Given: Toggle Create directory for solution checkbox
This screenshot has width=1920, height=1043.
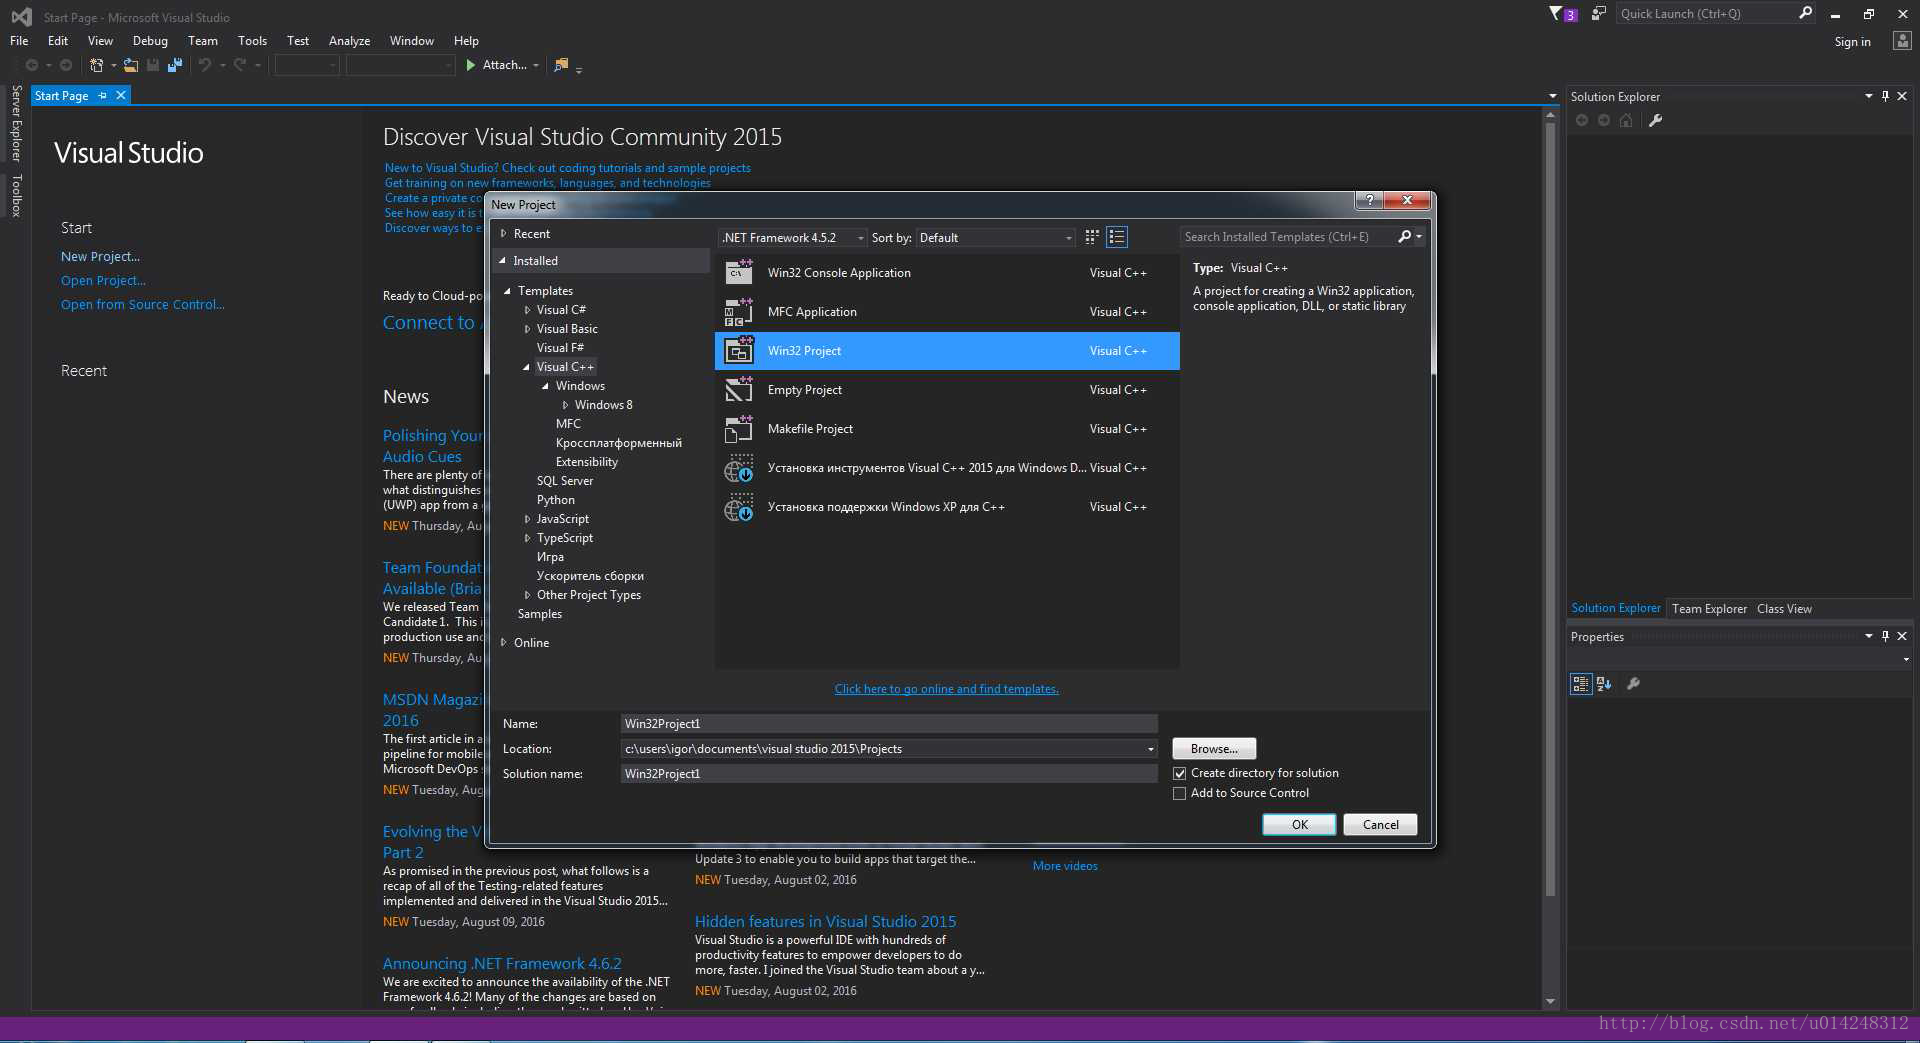Looking at the screenshot, I should (x=1180, y=773).
